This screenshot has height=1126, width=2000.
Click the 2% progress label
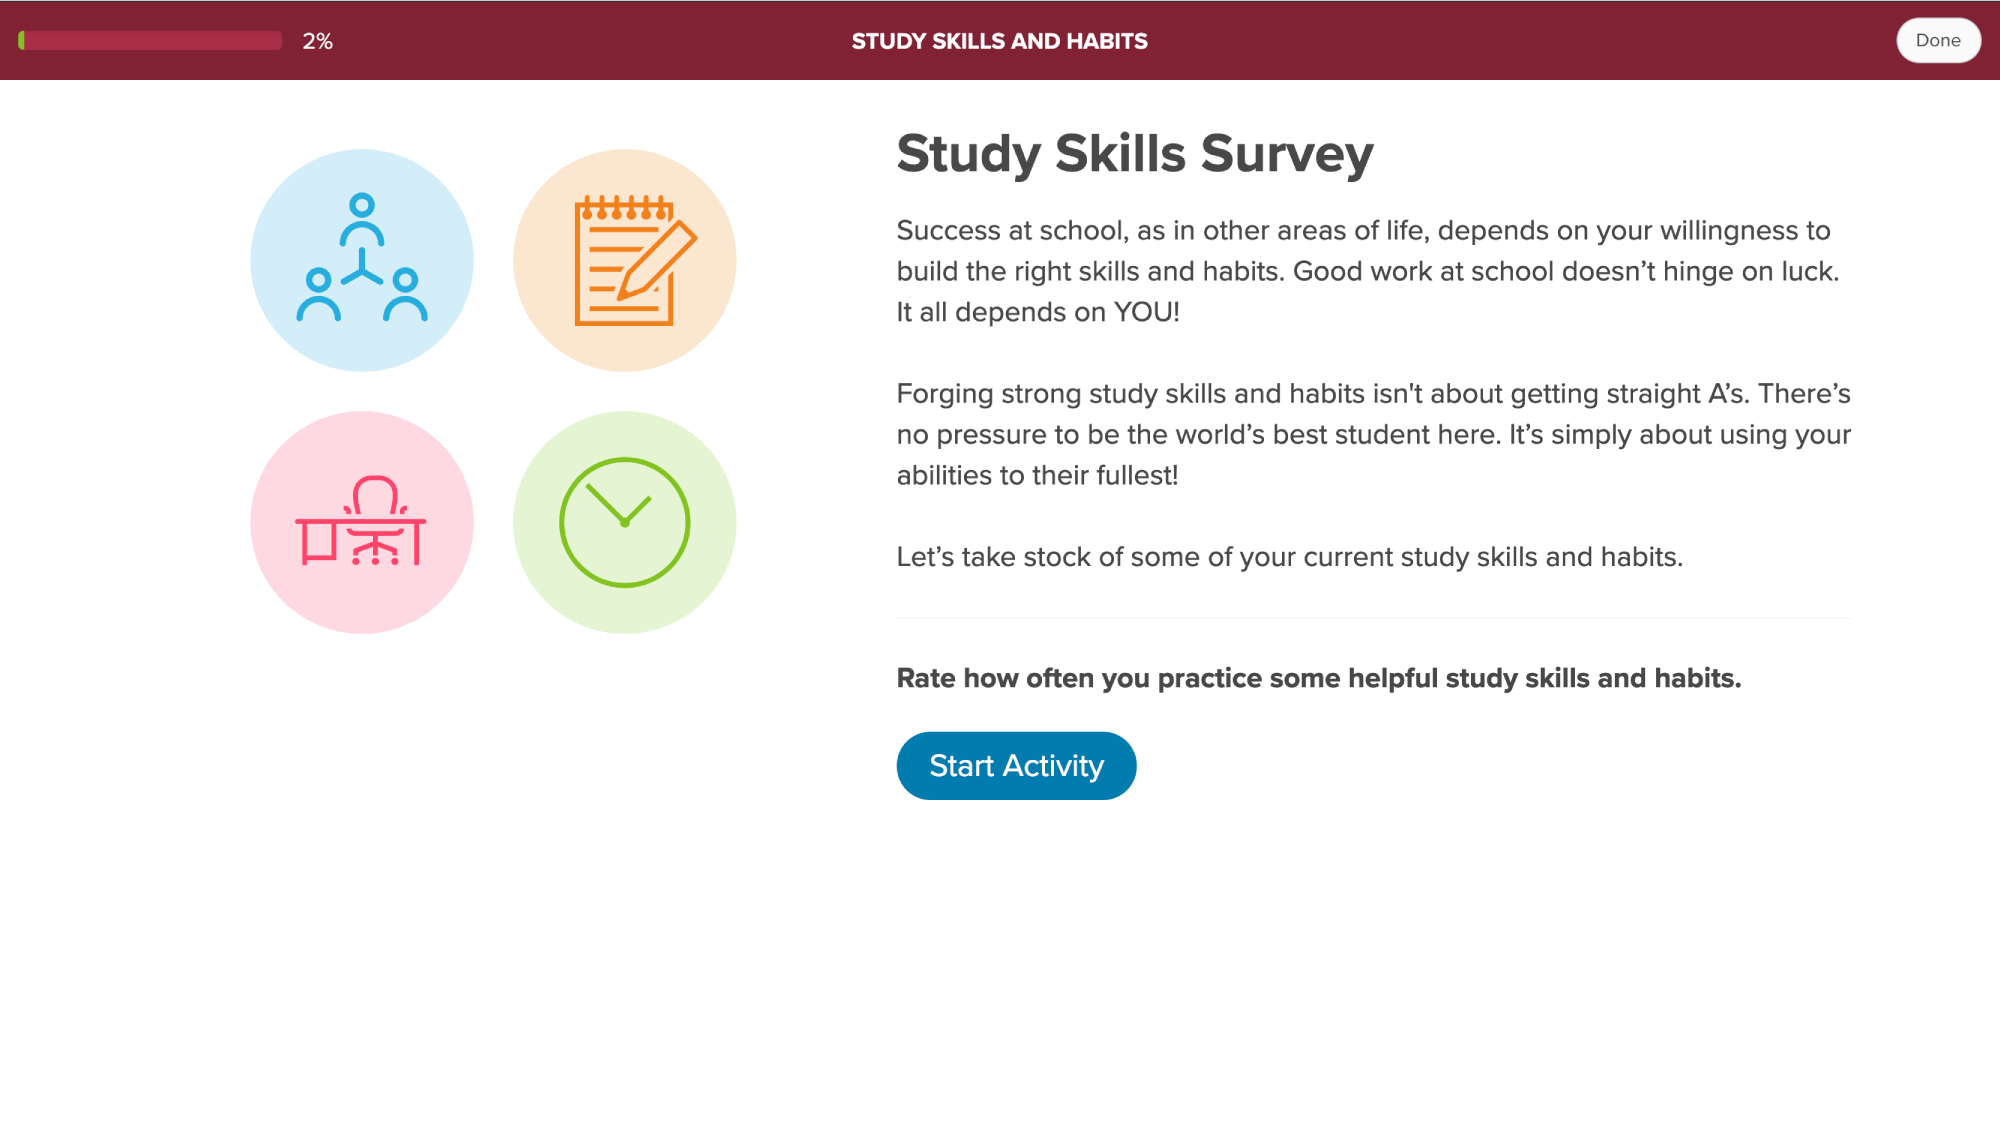[x=317, y=41]
